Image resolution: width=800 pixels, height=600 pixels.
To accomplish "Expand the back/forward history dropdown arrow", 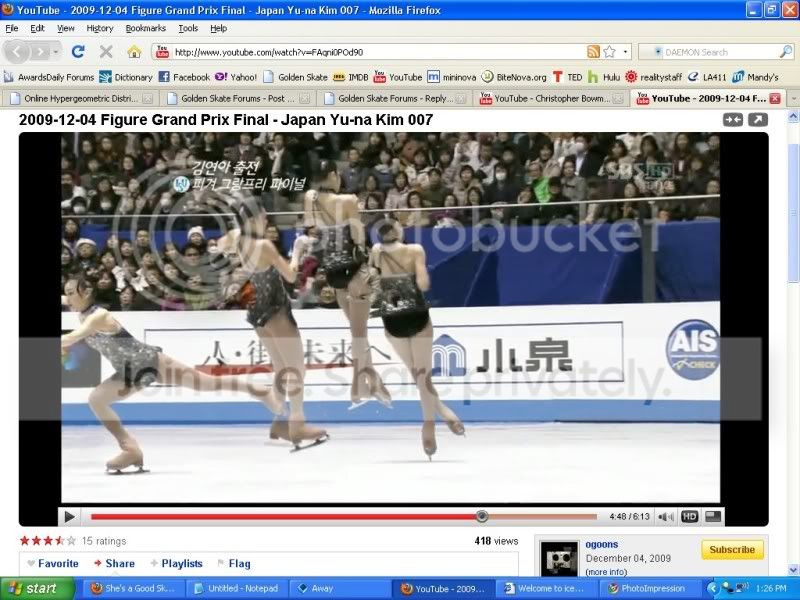I will point(56,52).
